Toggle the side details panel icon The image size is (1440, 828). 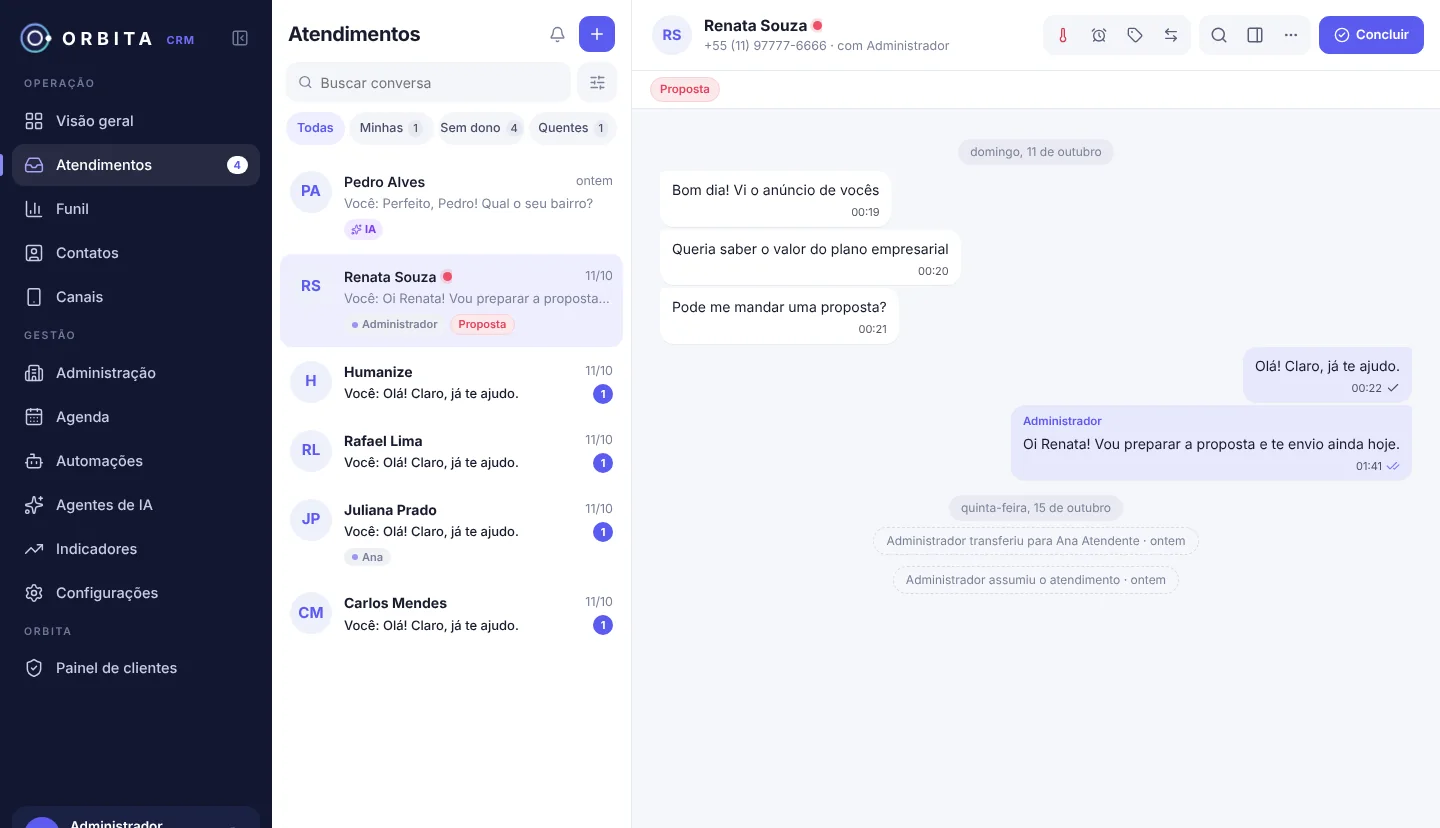point(1255,35)
